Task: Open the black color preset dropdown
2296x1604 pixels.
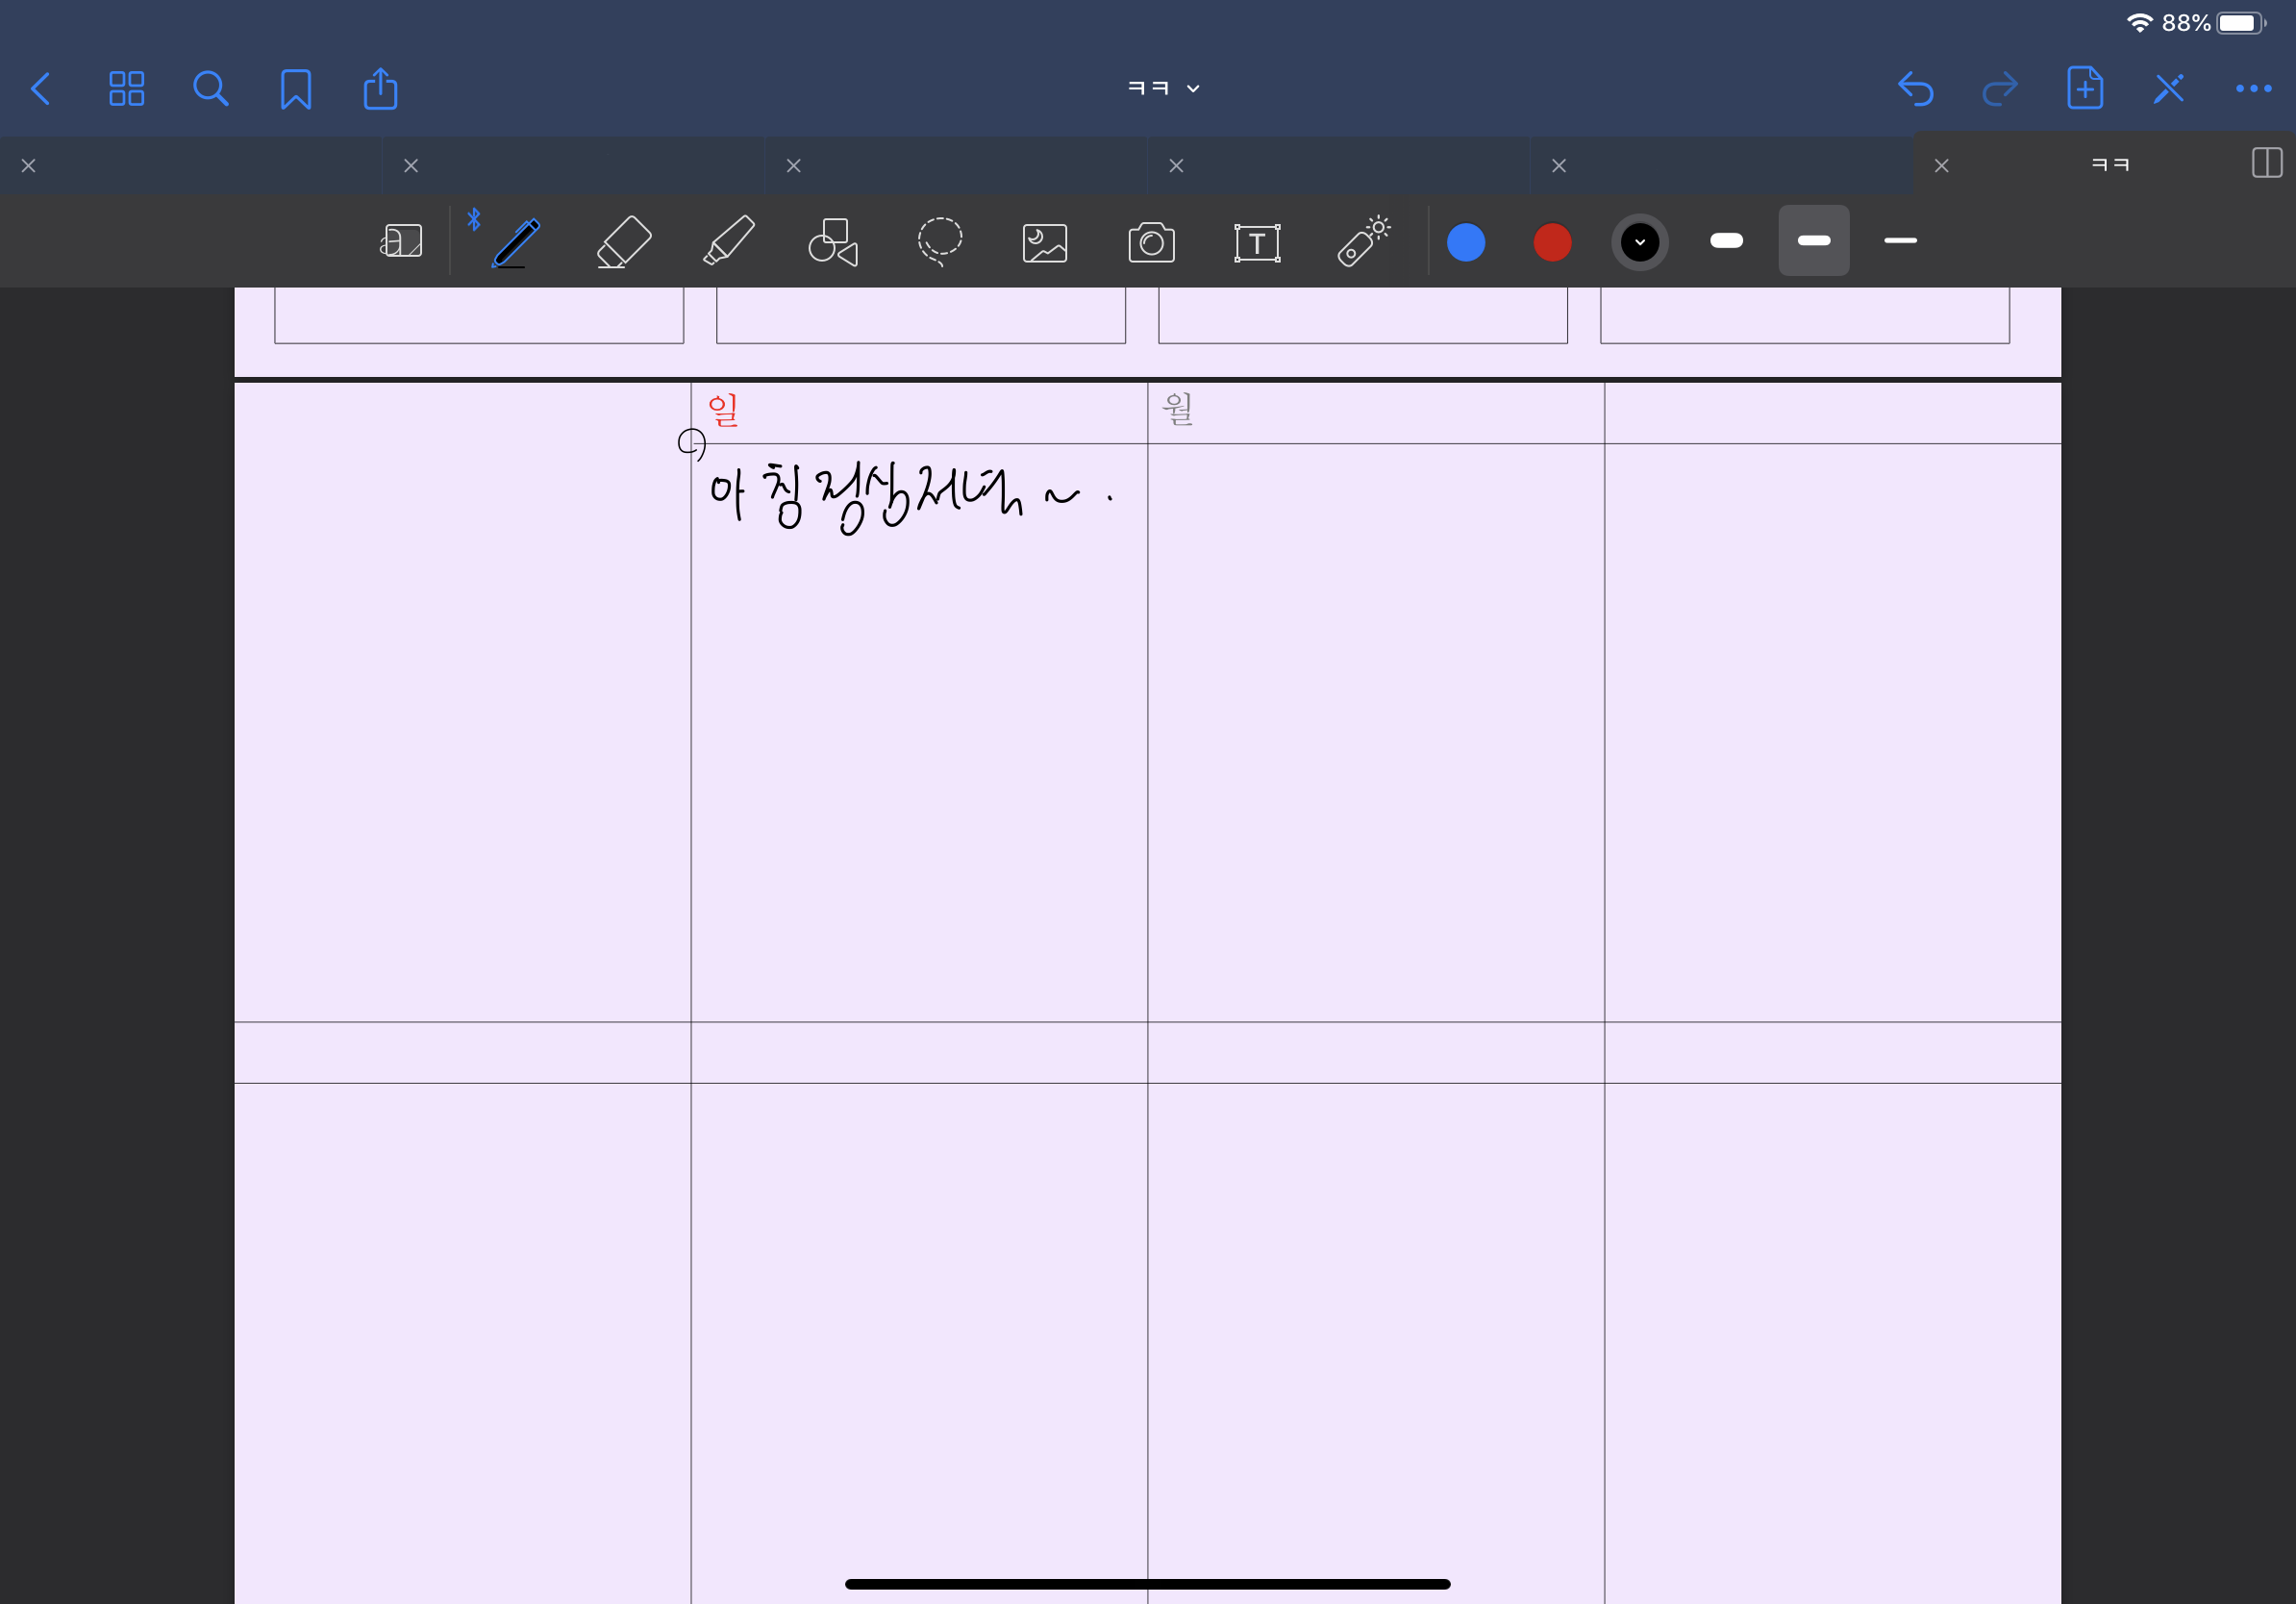Action: coord(1639,242)
